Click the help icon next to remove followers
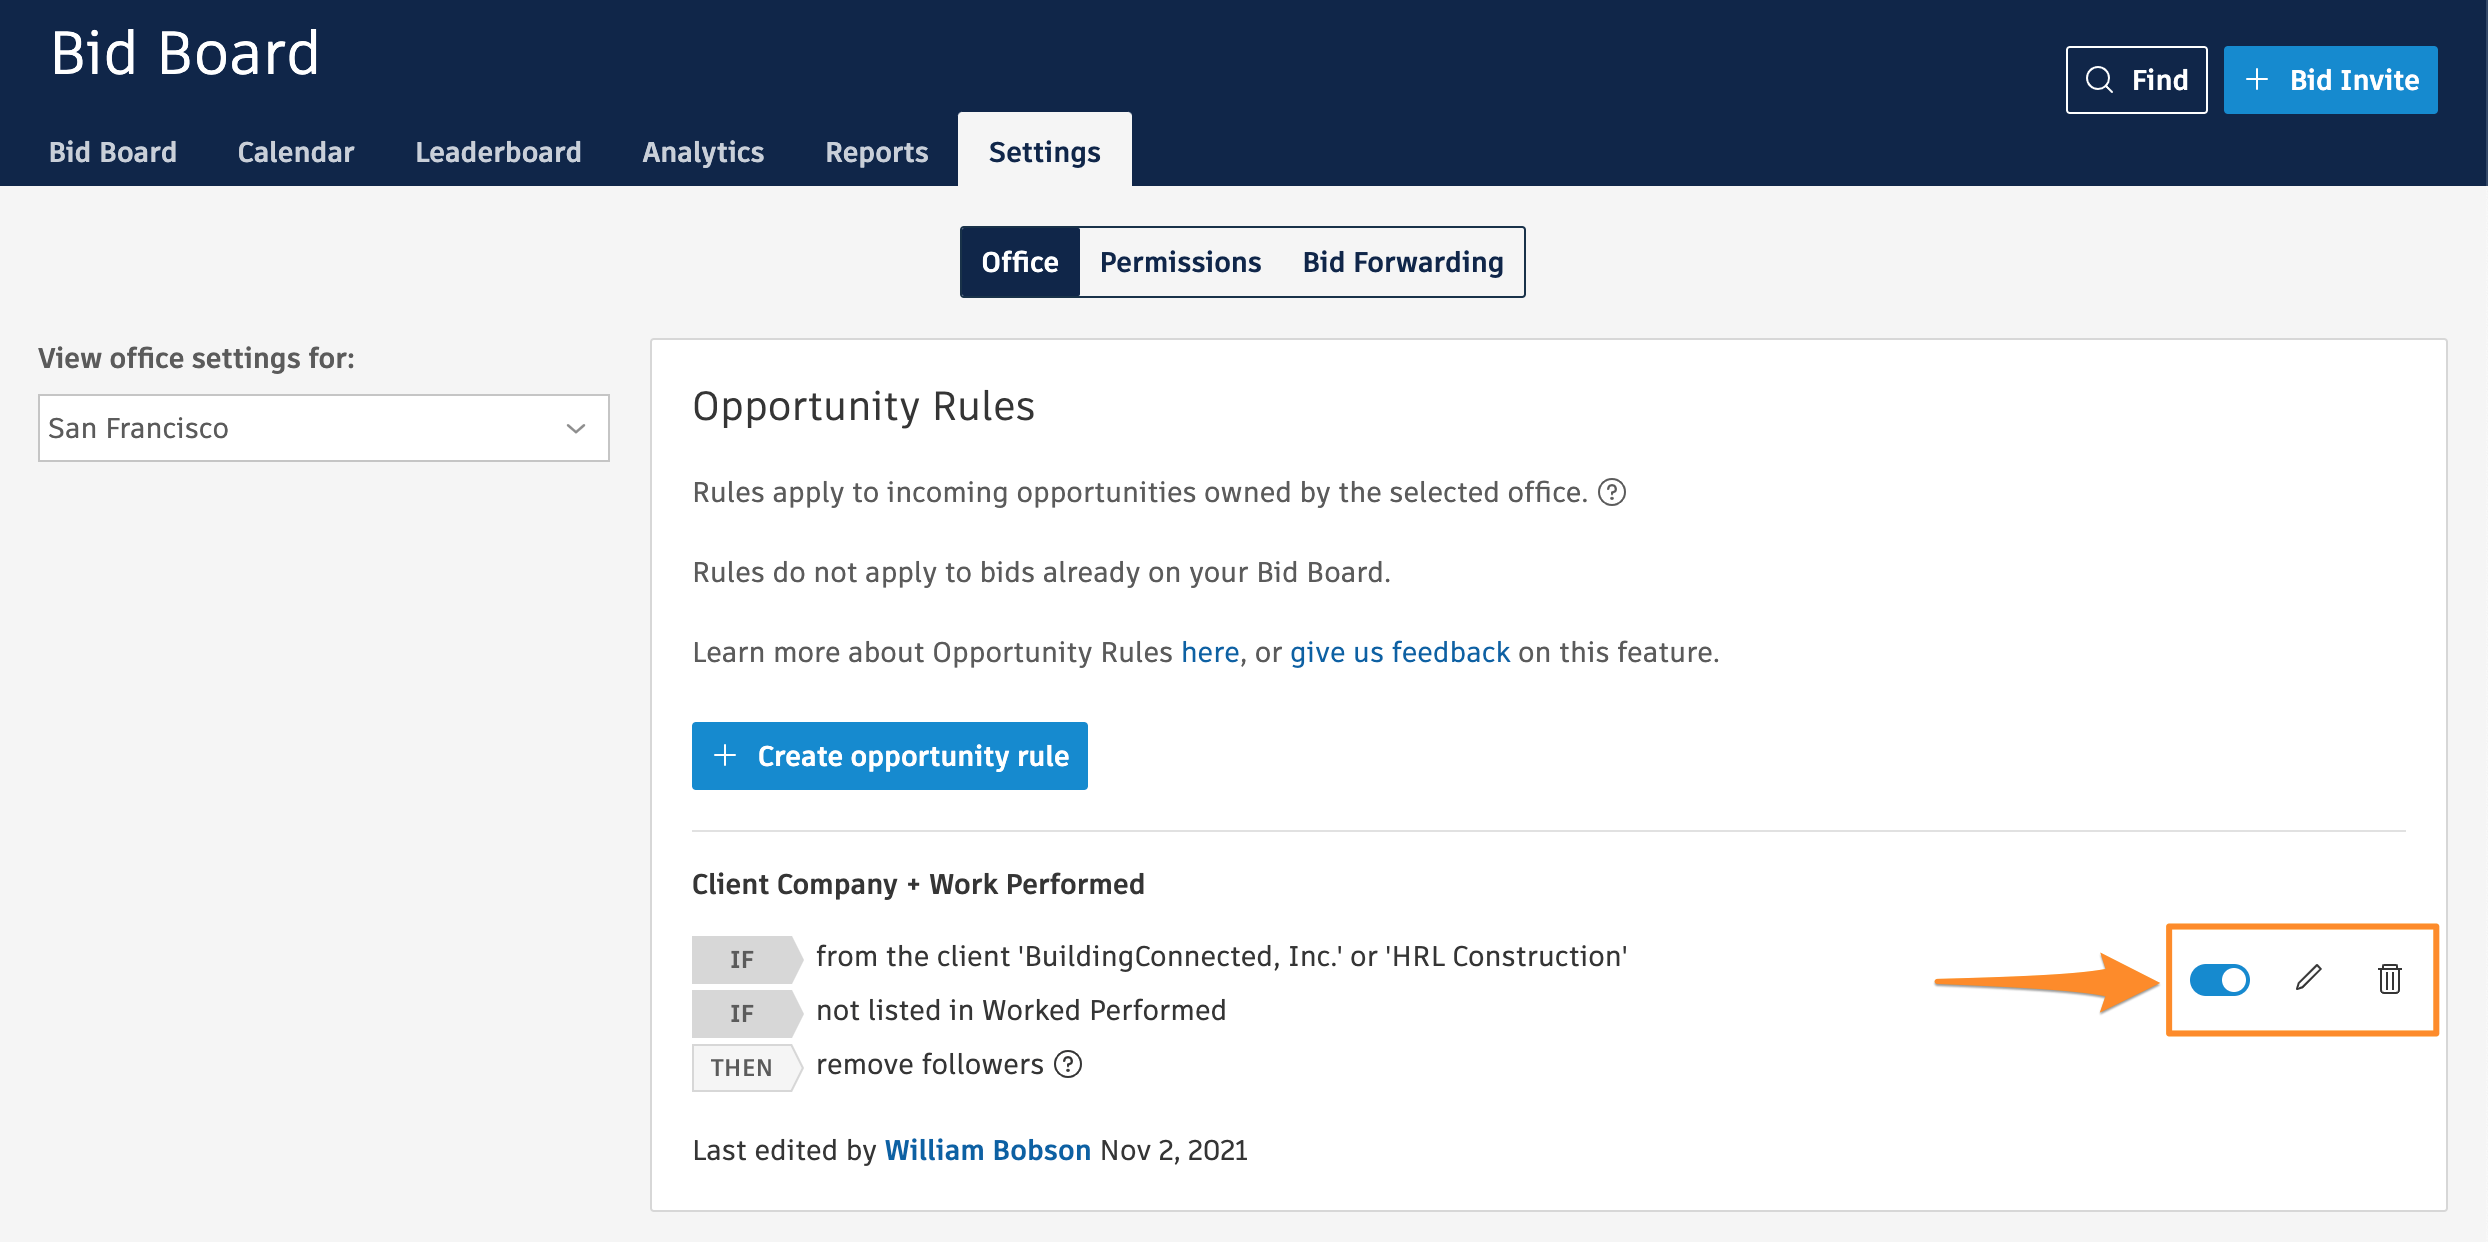Viewport: 2488px width, 1242px height. point(1069,1064)
